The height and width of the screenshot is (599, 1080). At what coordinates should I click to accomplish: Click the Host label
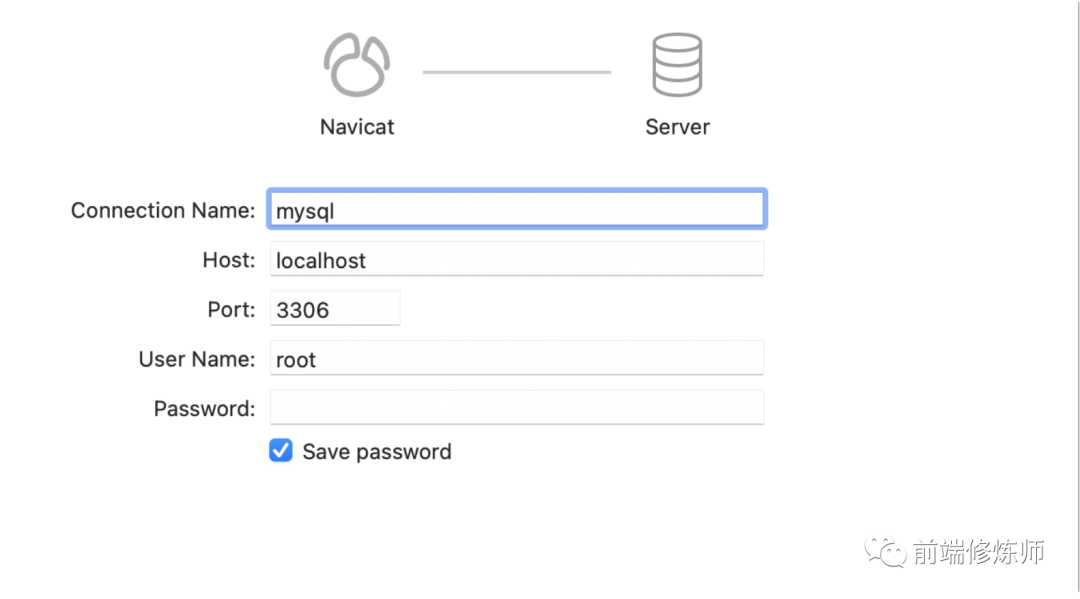[229, 259]
